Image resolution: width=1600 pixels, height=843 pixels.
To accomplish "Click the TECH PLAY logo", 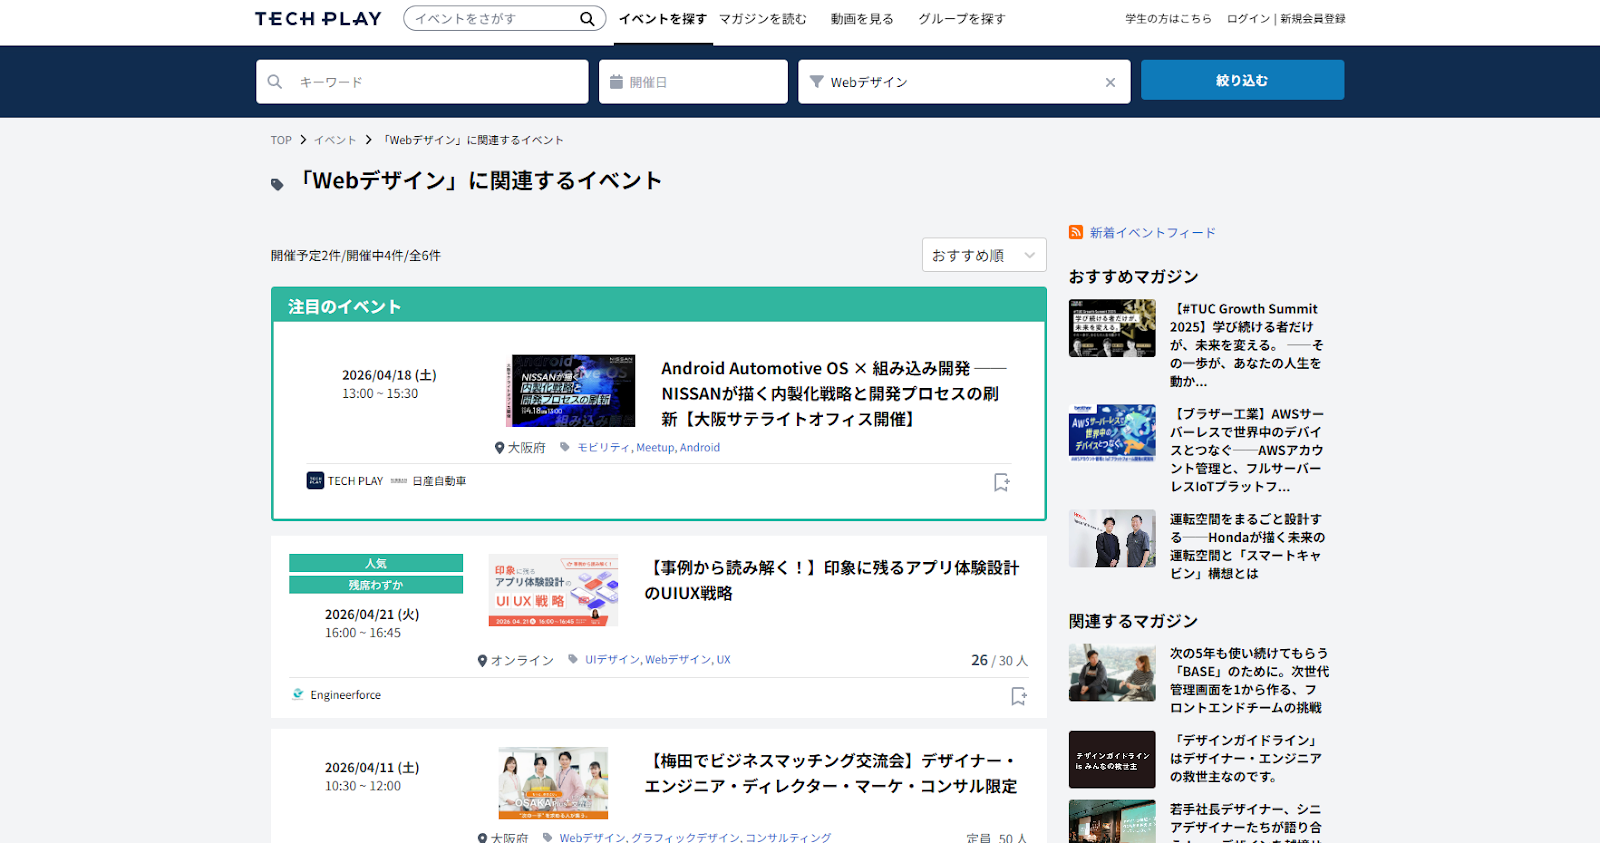I will click(x=318, y=19).
